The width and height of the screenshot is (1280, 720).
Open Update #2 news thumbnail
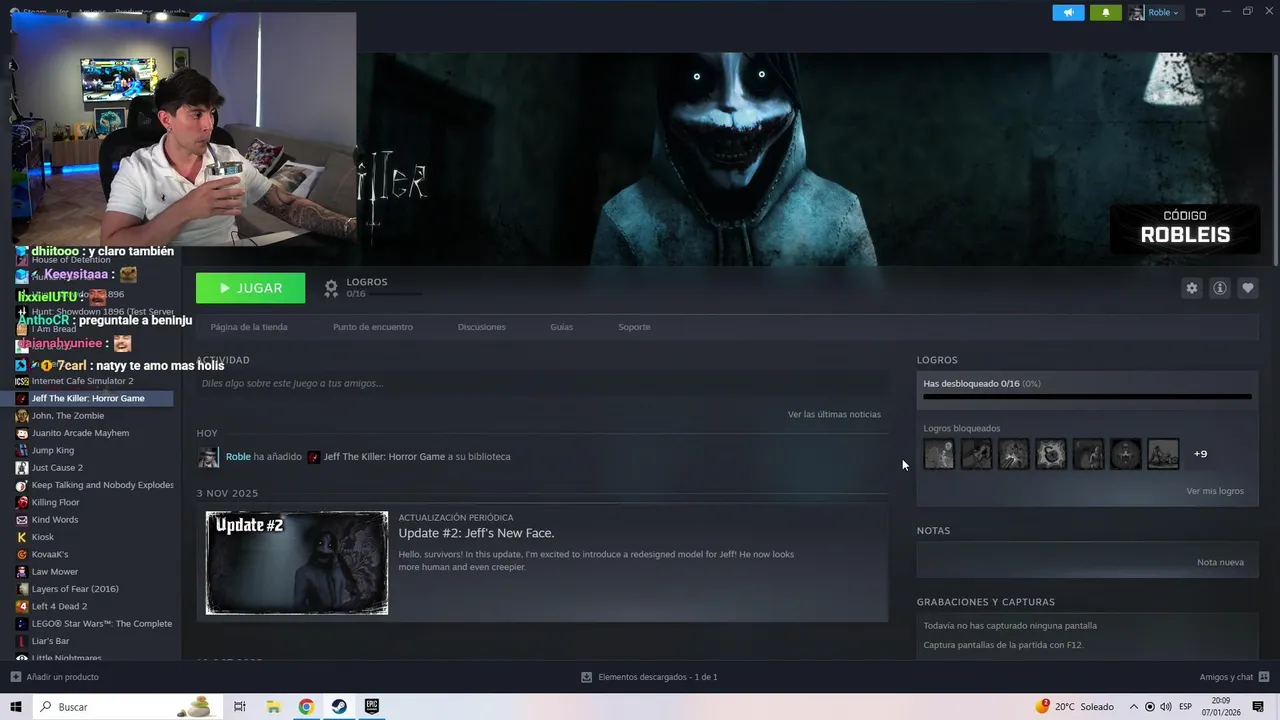coord(297,563)
